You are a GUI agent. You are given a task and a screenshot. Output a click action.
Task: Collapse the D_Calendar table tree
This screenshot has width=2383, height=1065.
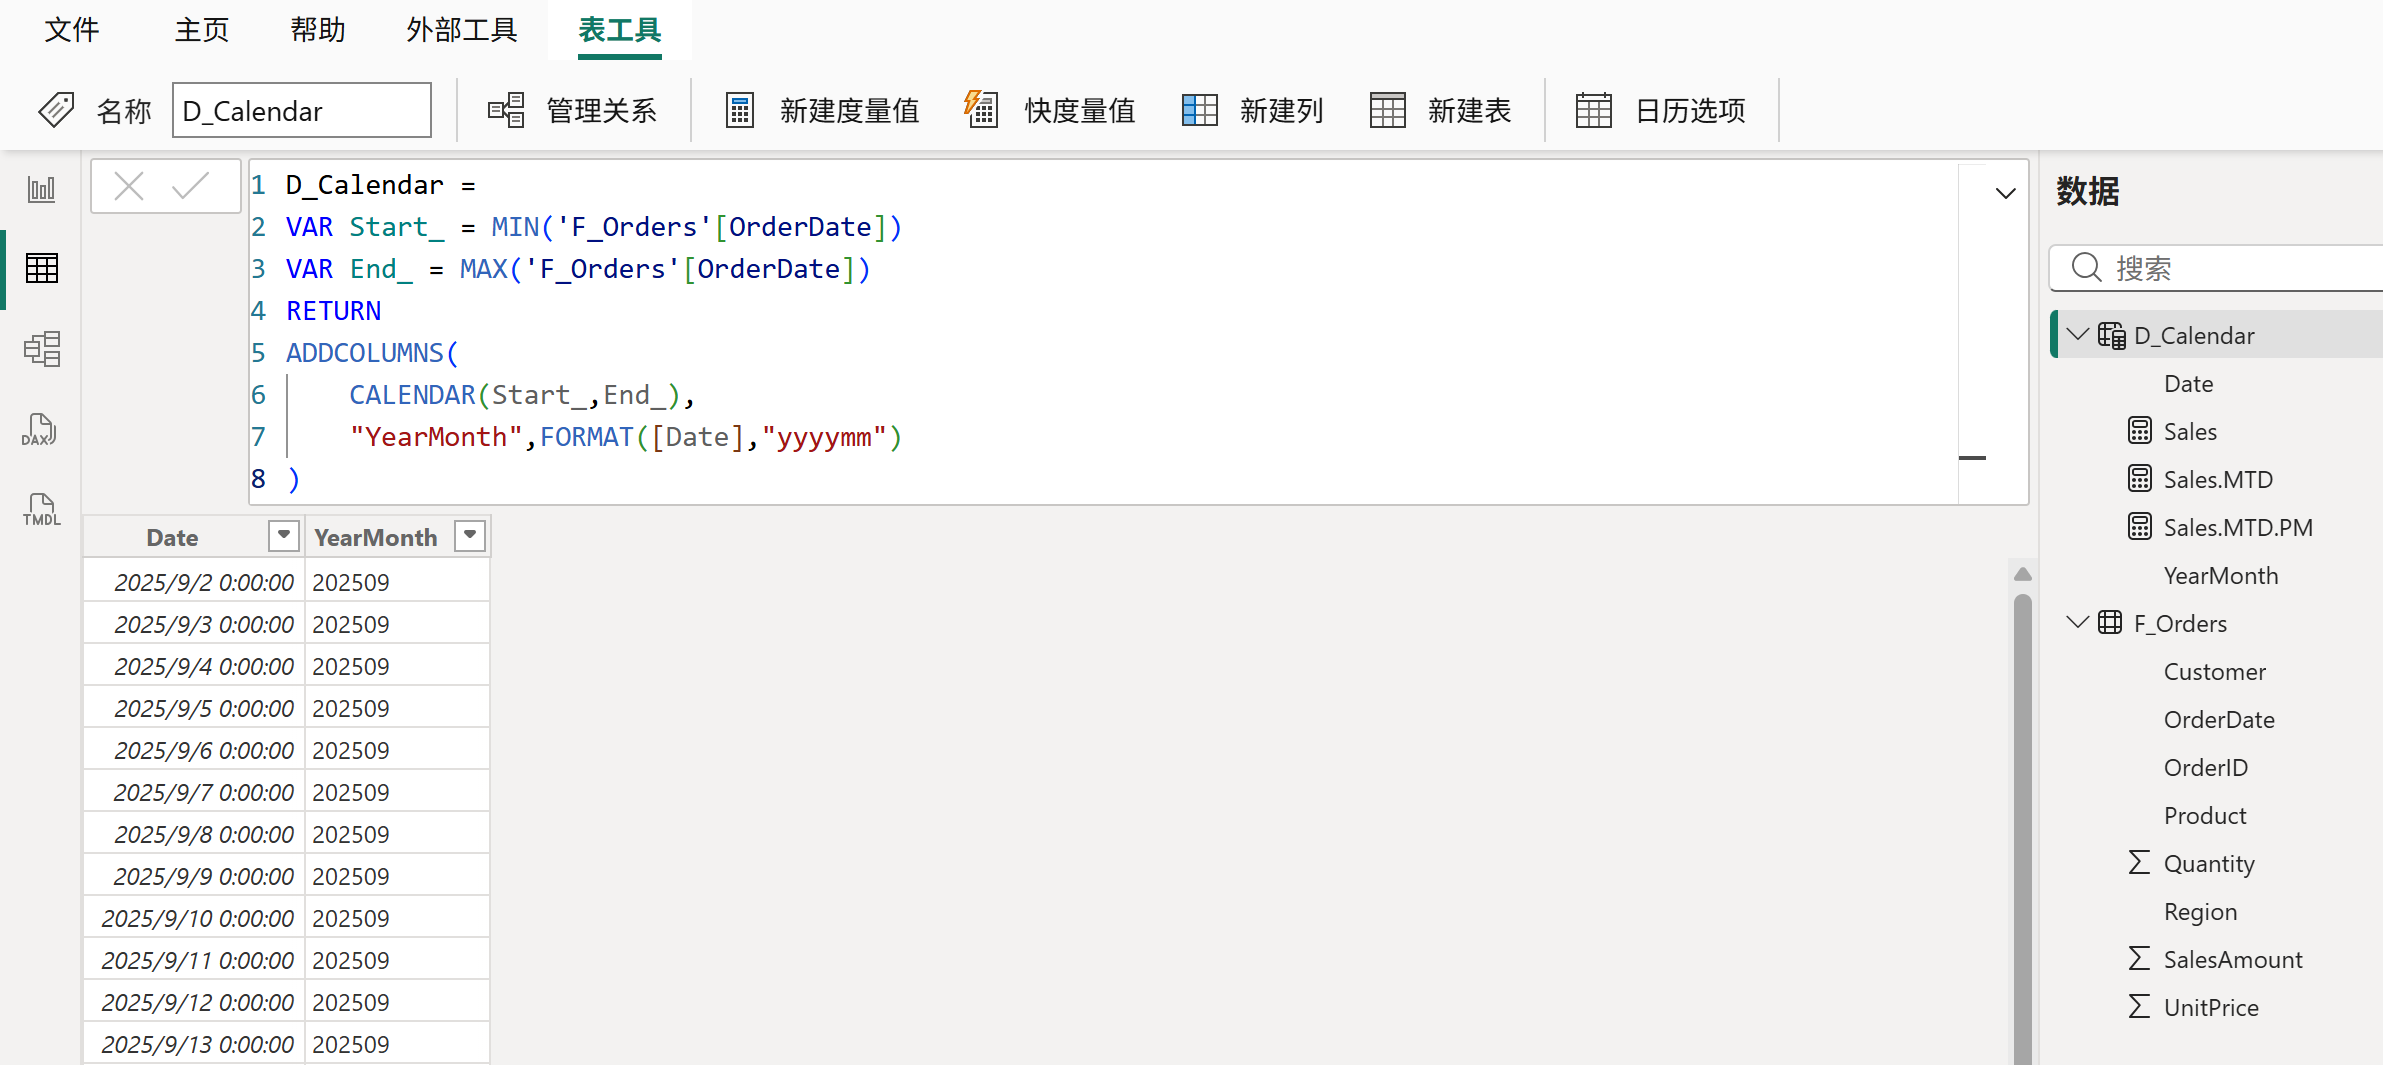tap(2077, 335)
